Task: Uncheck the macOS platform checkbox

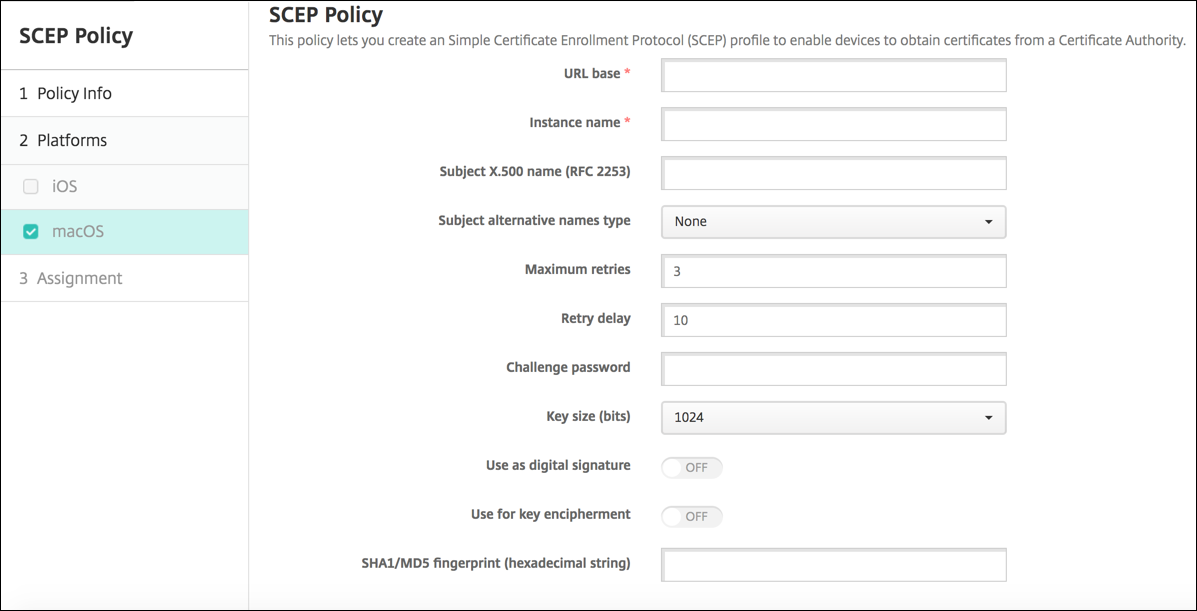Action: pos(31,232)
